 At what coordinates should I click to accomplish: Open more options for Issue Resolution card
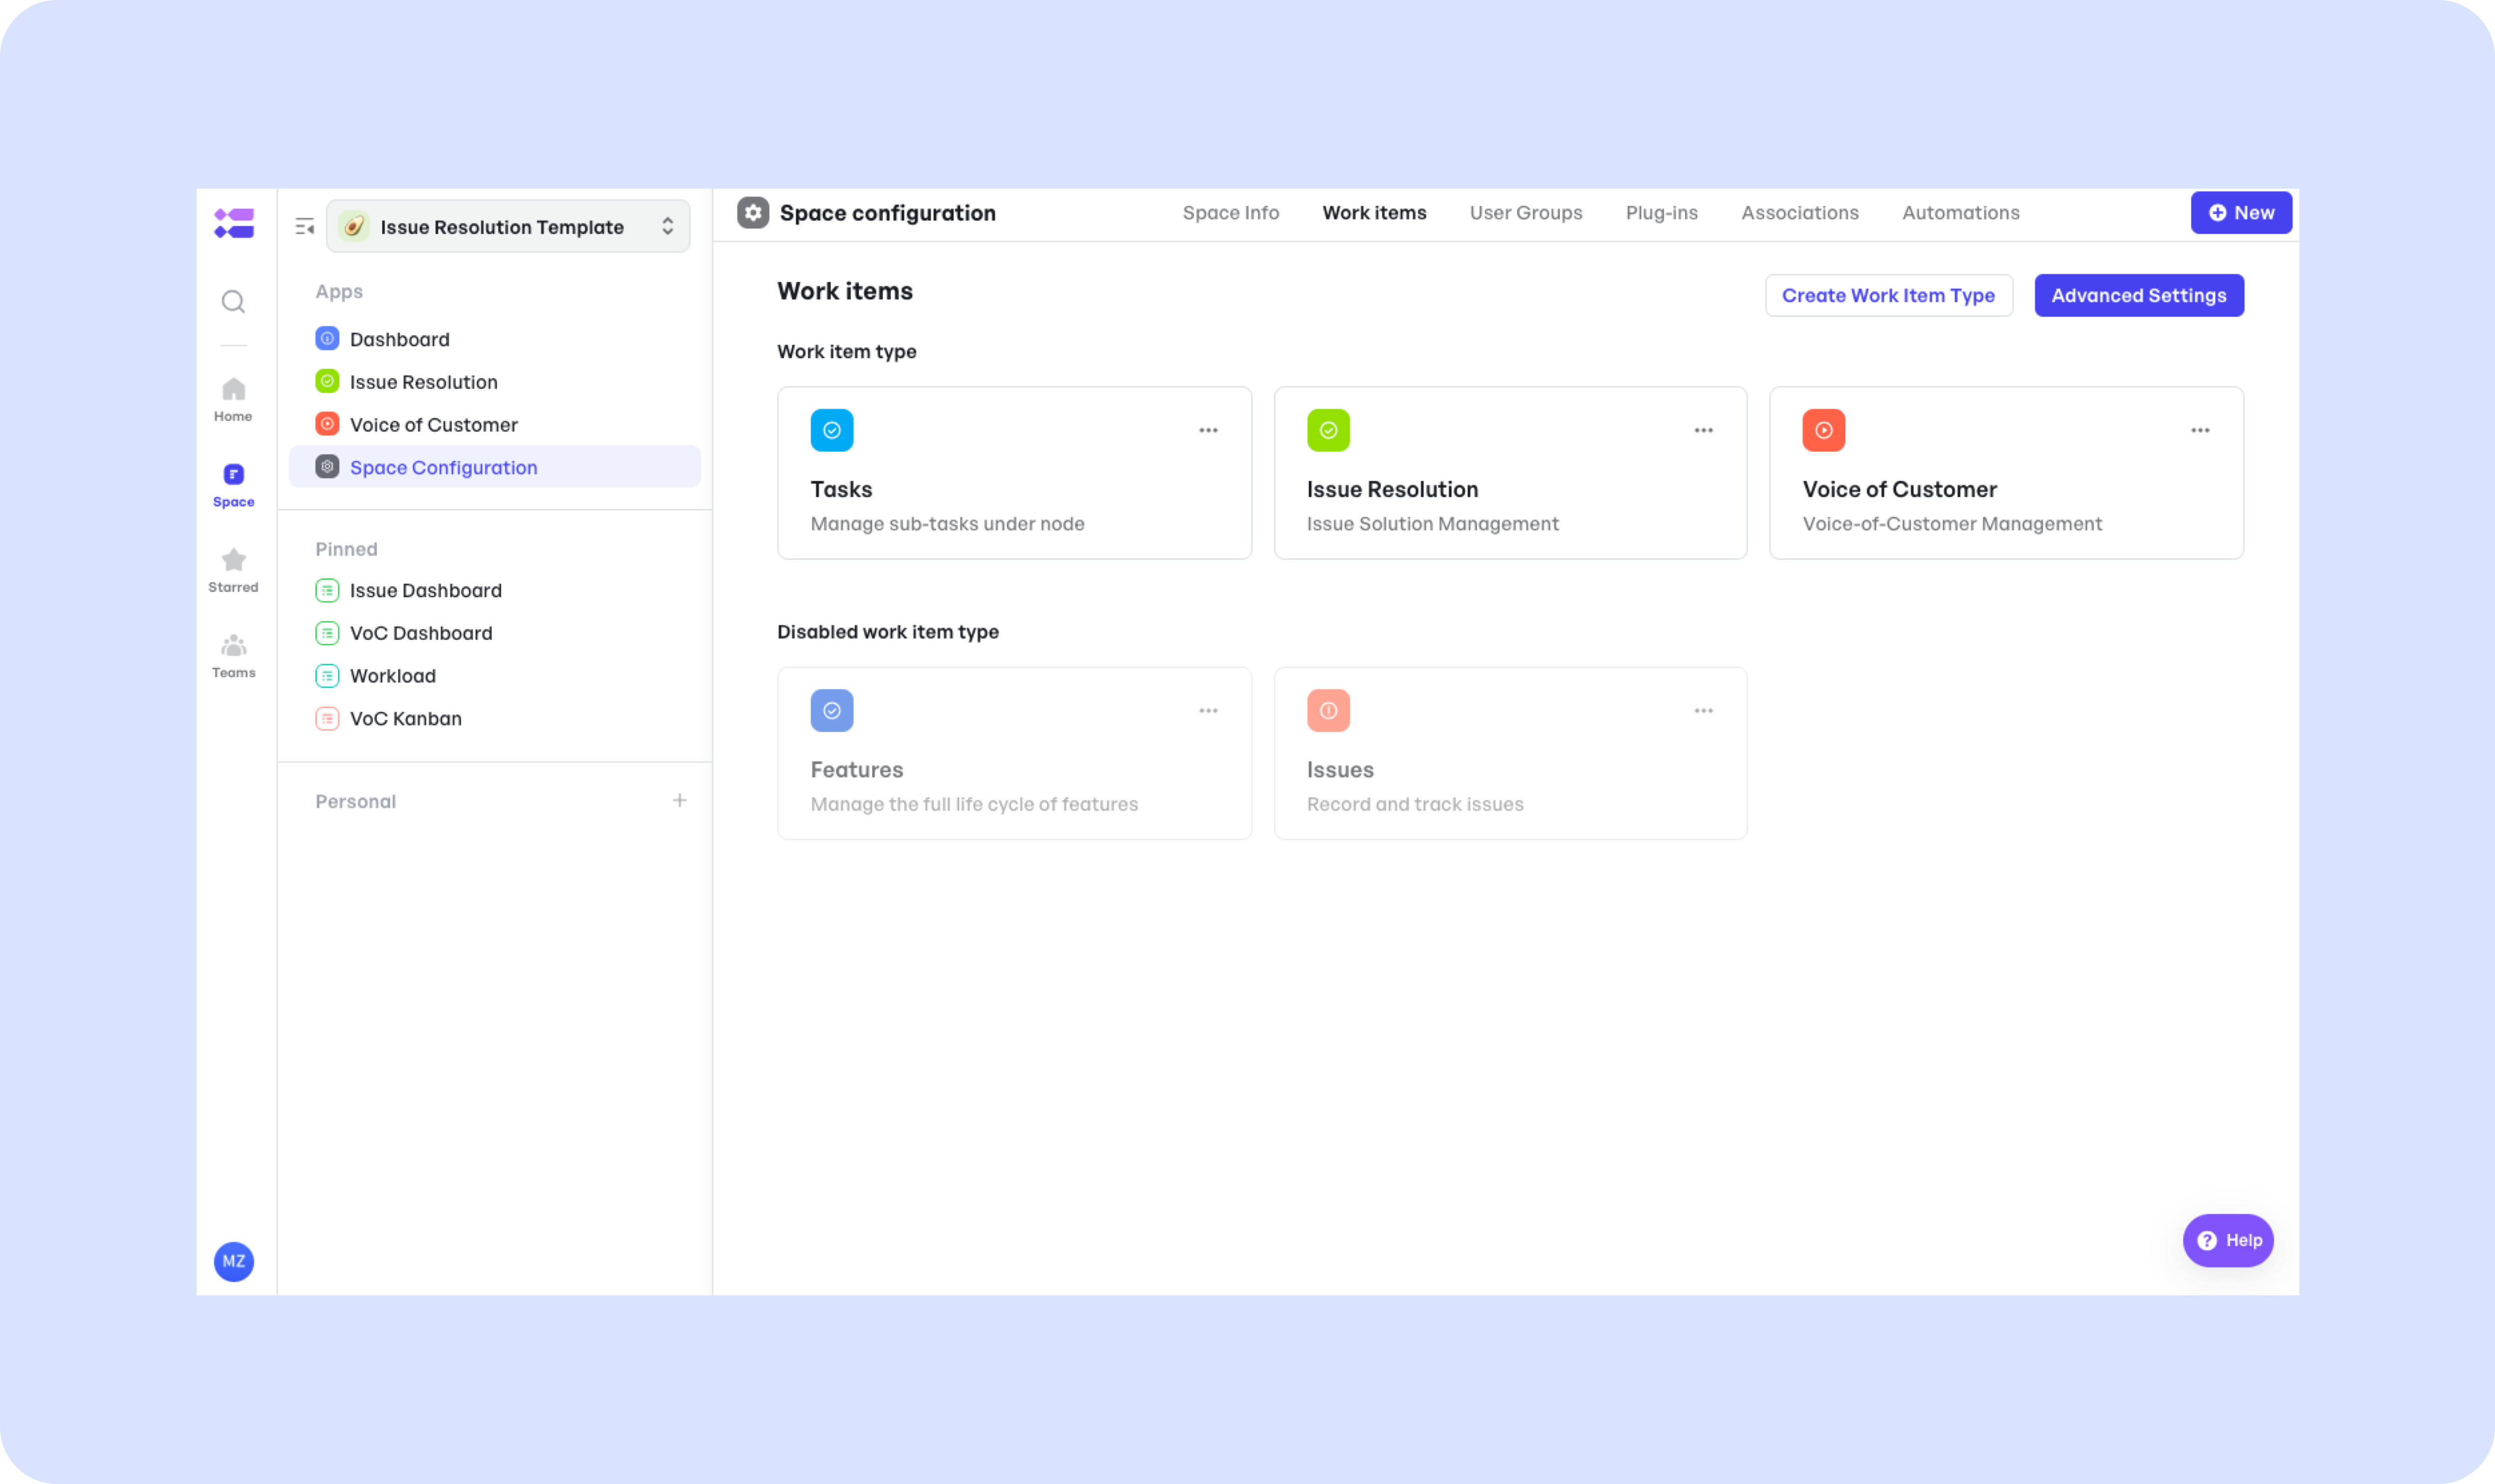click(1704, 431)
